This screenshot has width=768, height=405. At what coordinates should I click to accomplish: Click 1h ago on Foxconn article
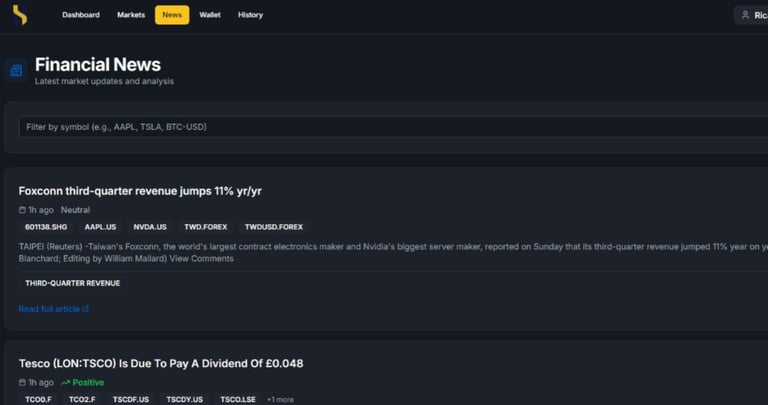click(x=41, y=210)
